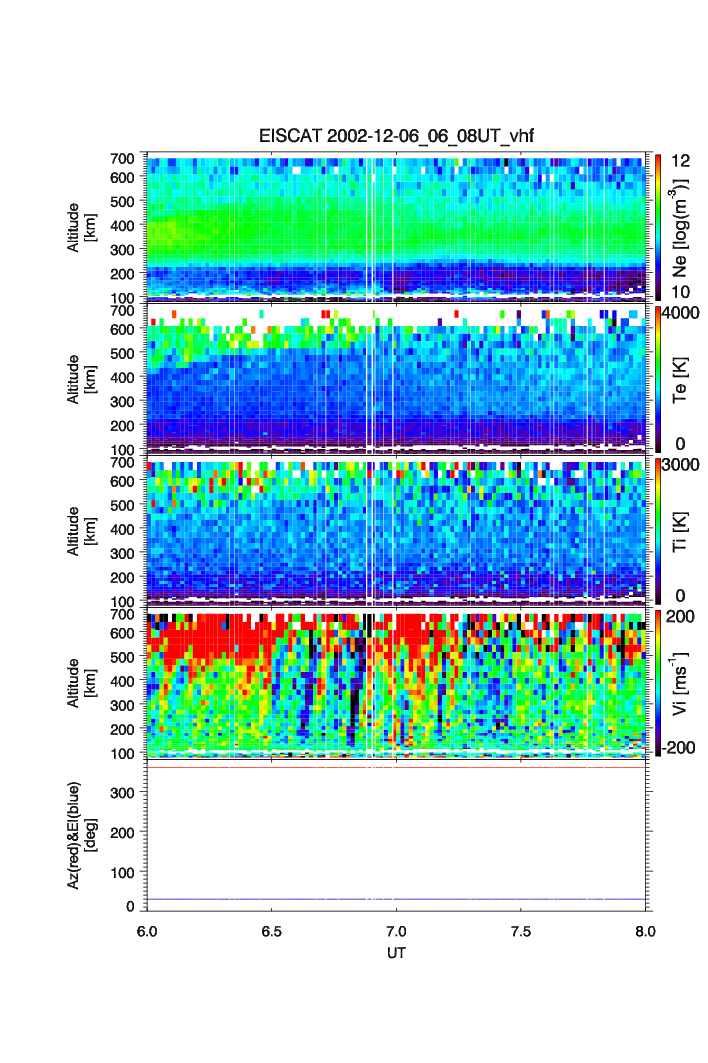
Task: Select the ion temperature (Ti) plot panel
Action: pos(398,530)
